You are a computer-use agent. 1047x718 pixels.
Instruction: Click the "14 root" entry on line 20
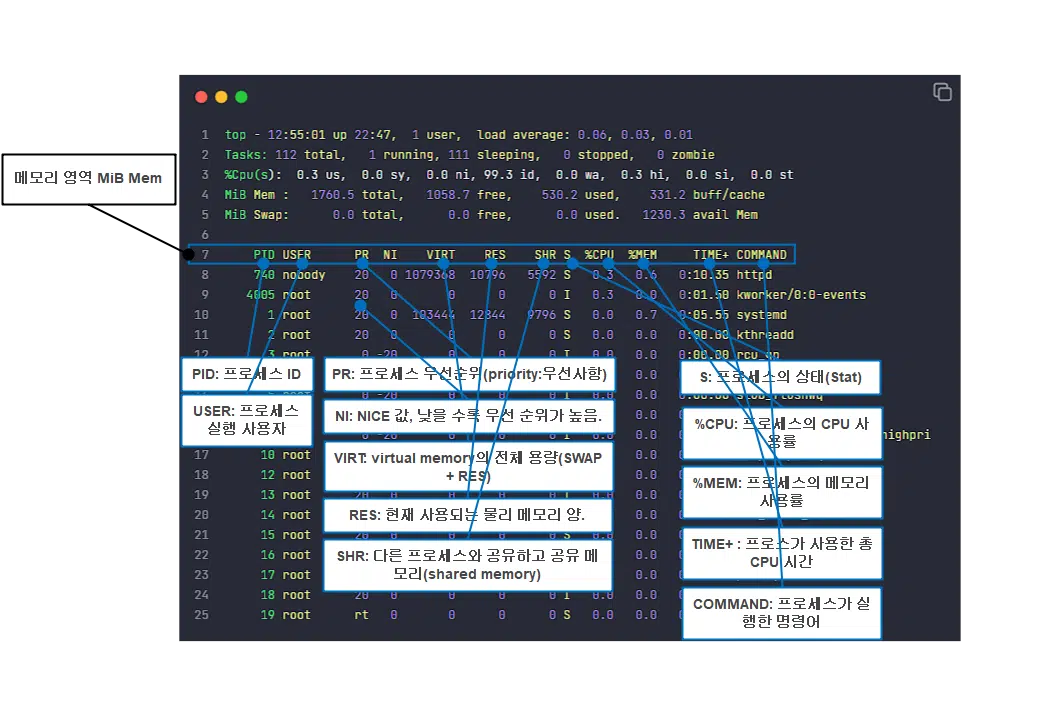[286, 516]
